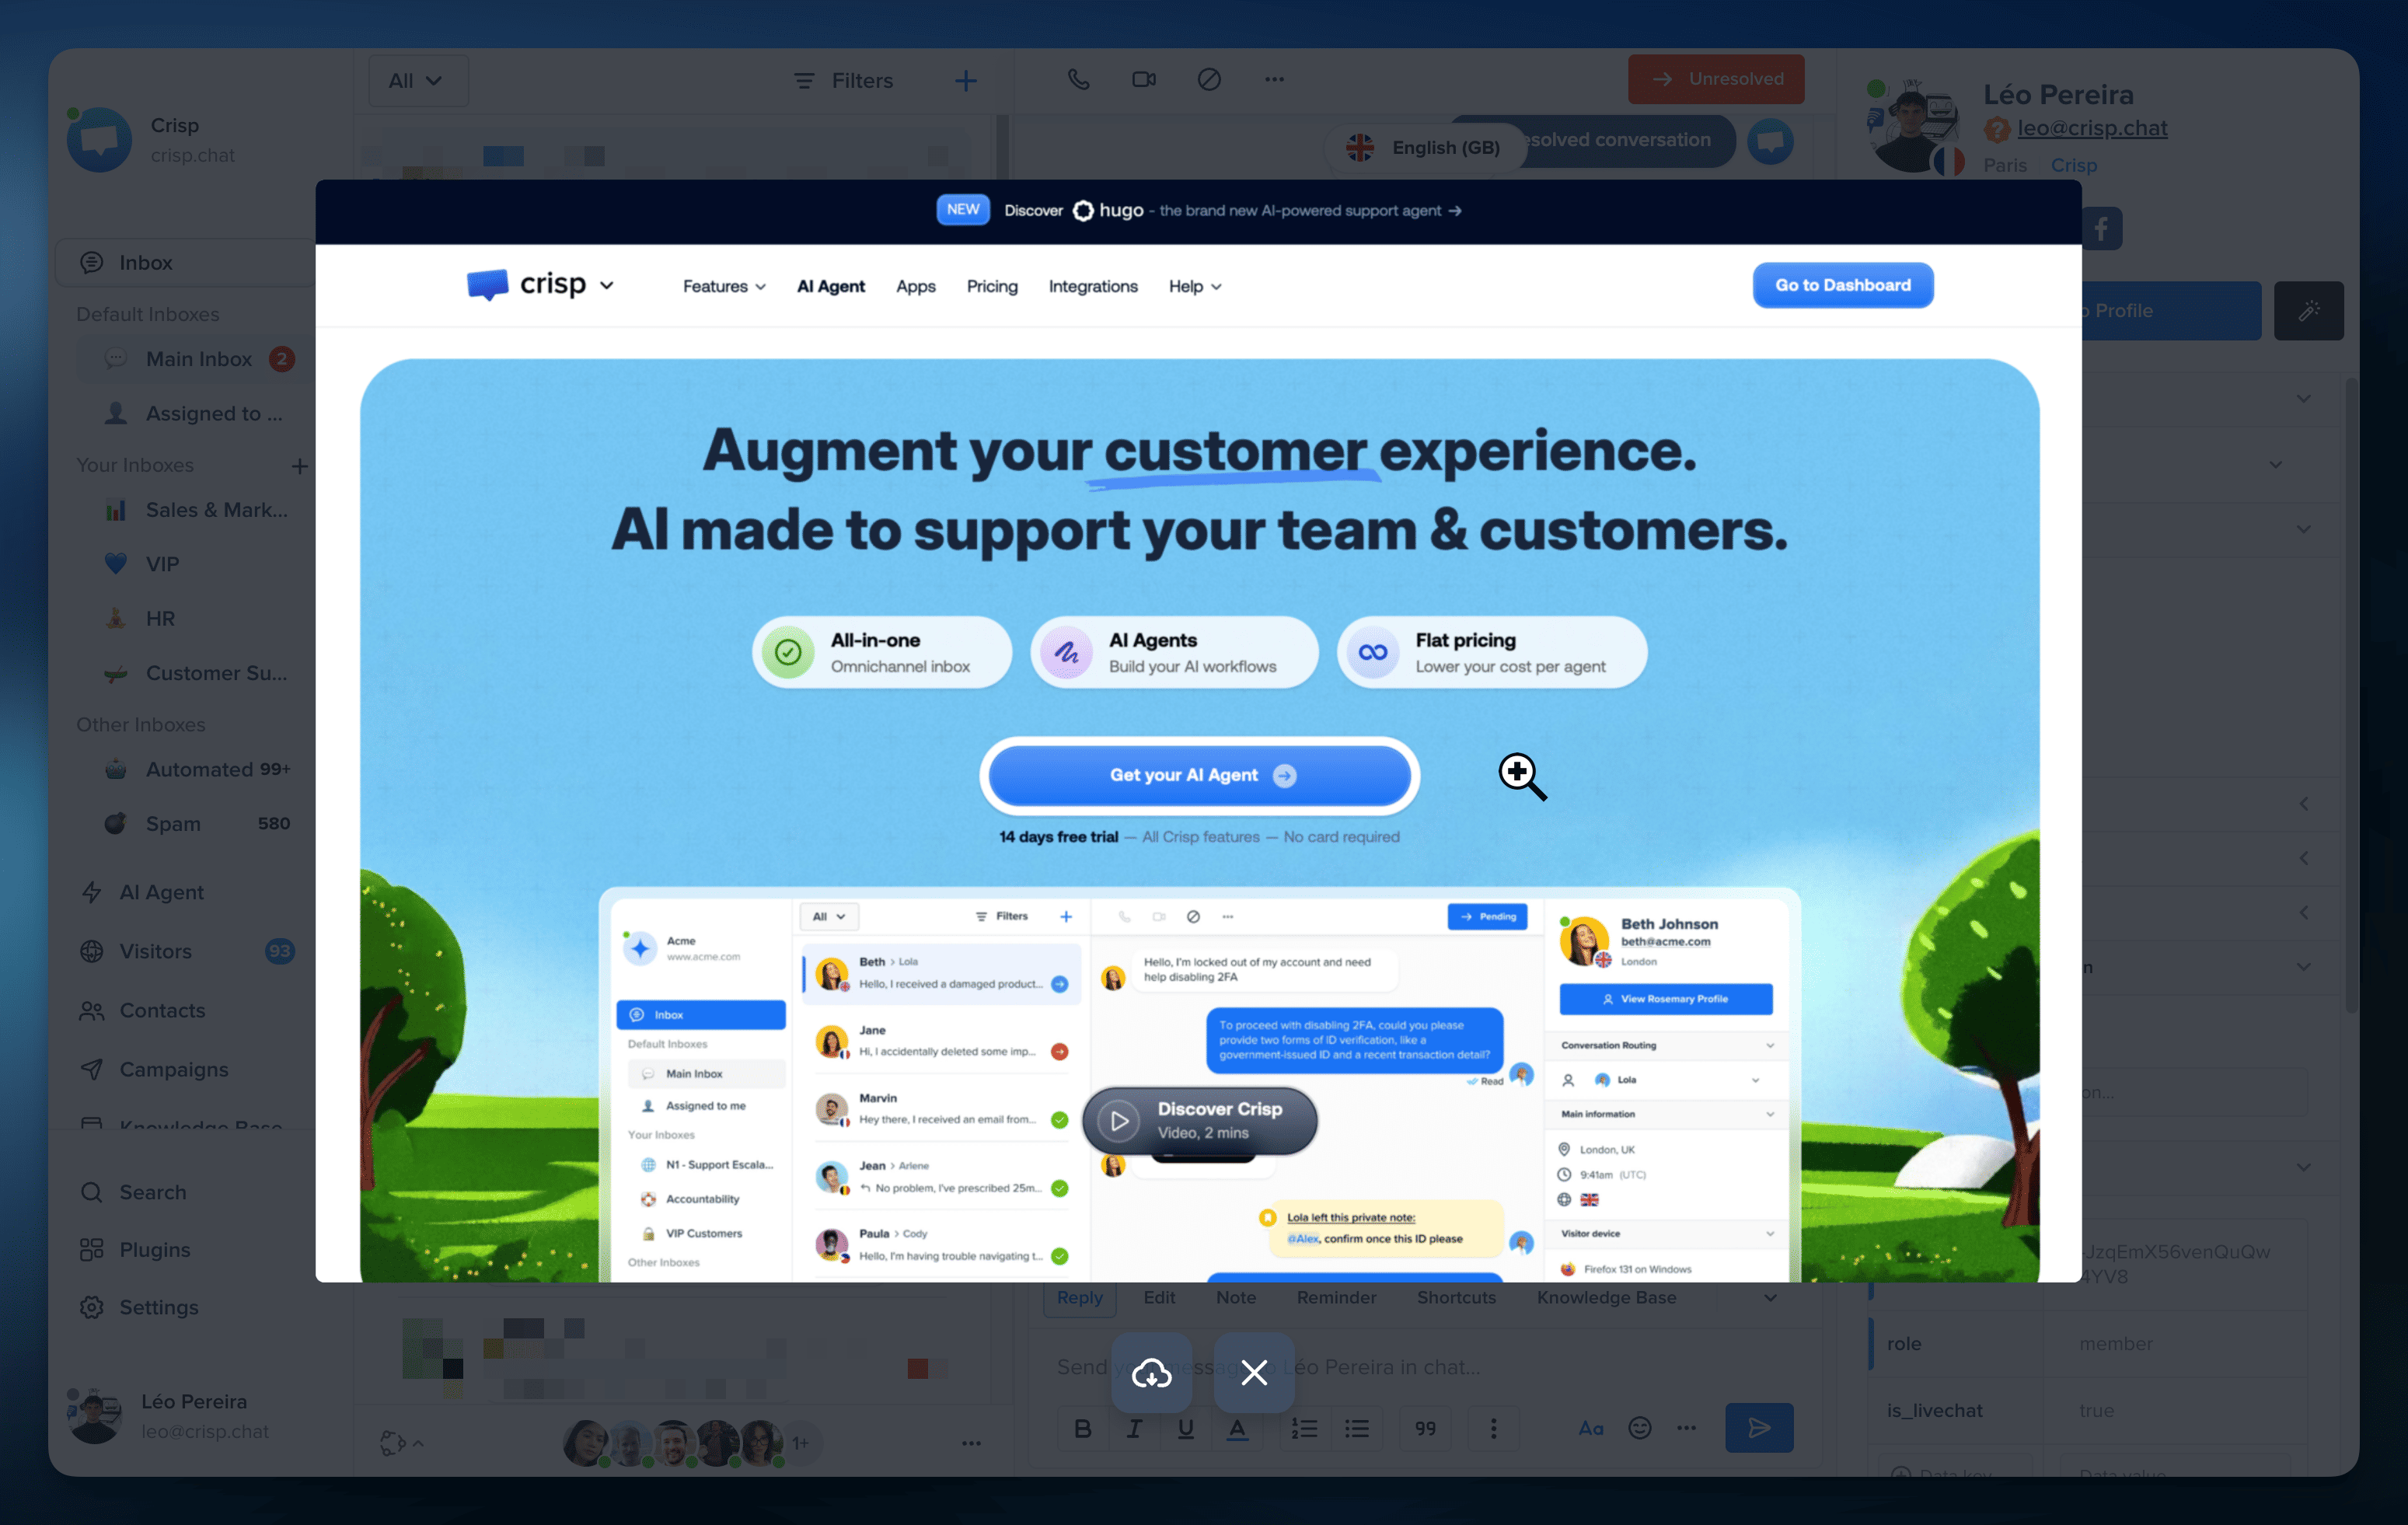Click the previewed Crisp website image
2408x1525 pixels.
[1198, 730]
